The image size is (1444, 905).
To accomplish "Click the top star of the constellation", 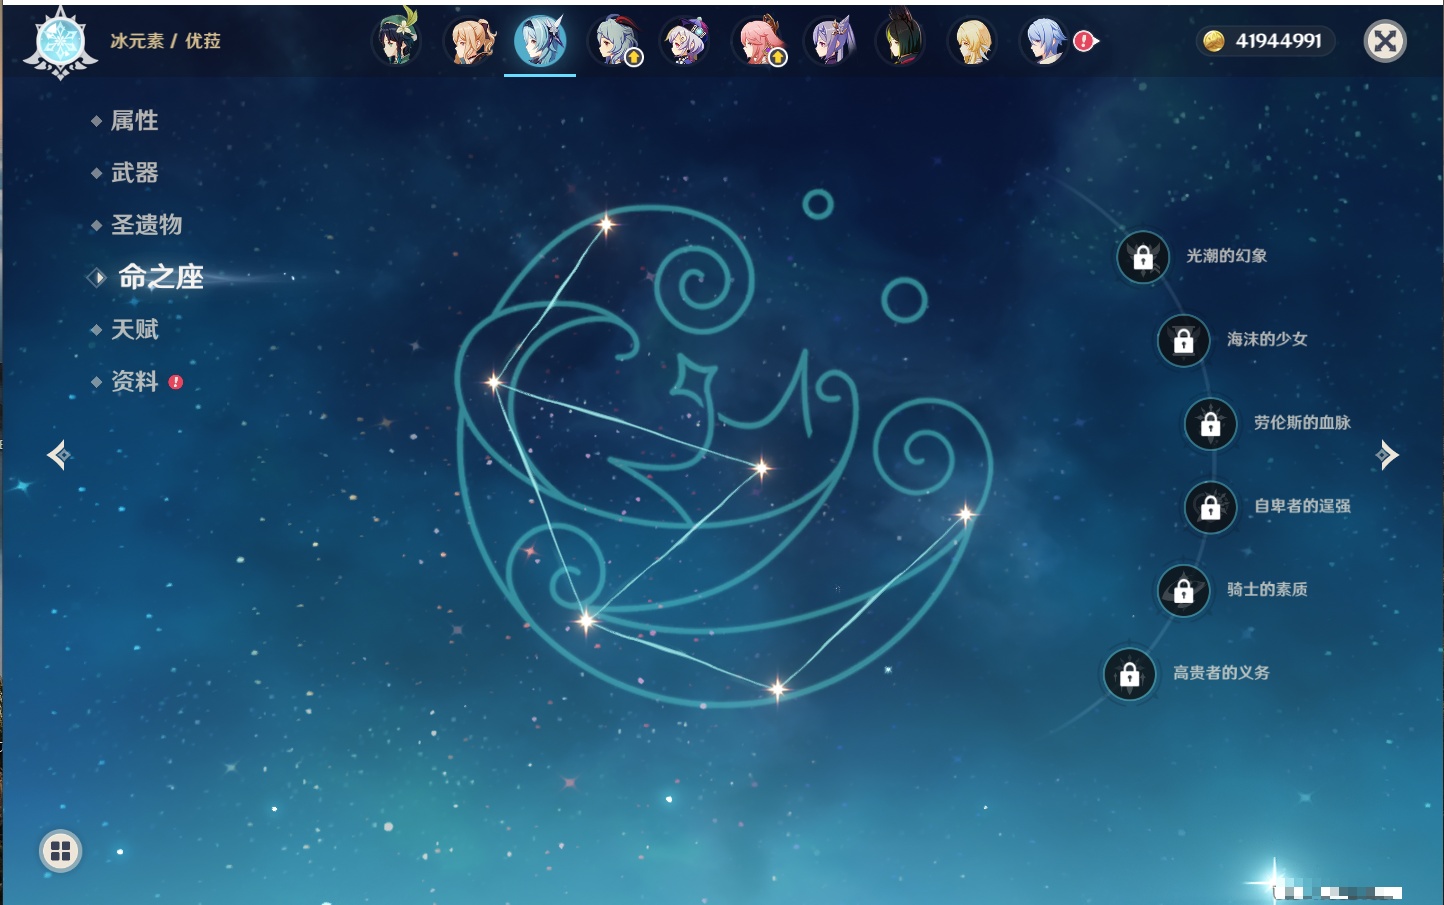I will (606, 224).
